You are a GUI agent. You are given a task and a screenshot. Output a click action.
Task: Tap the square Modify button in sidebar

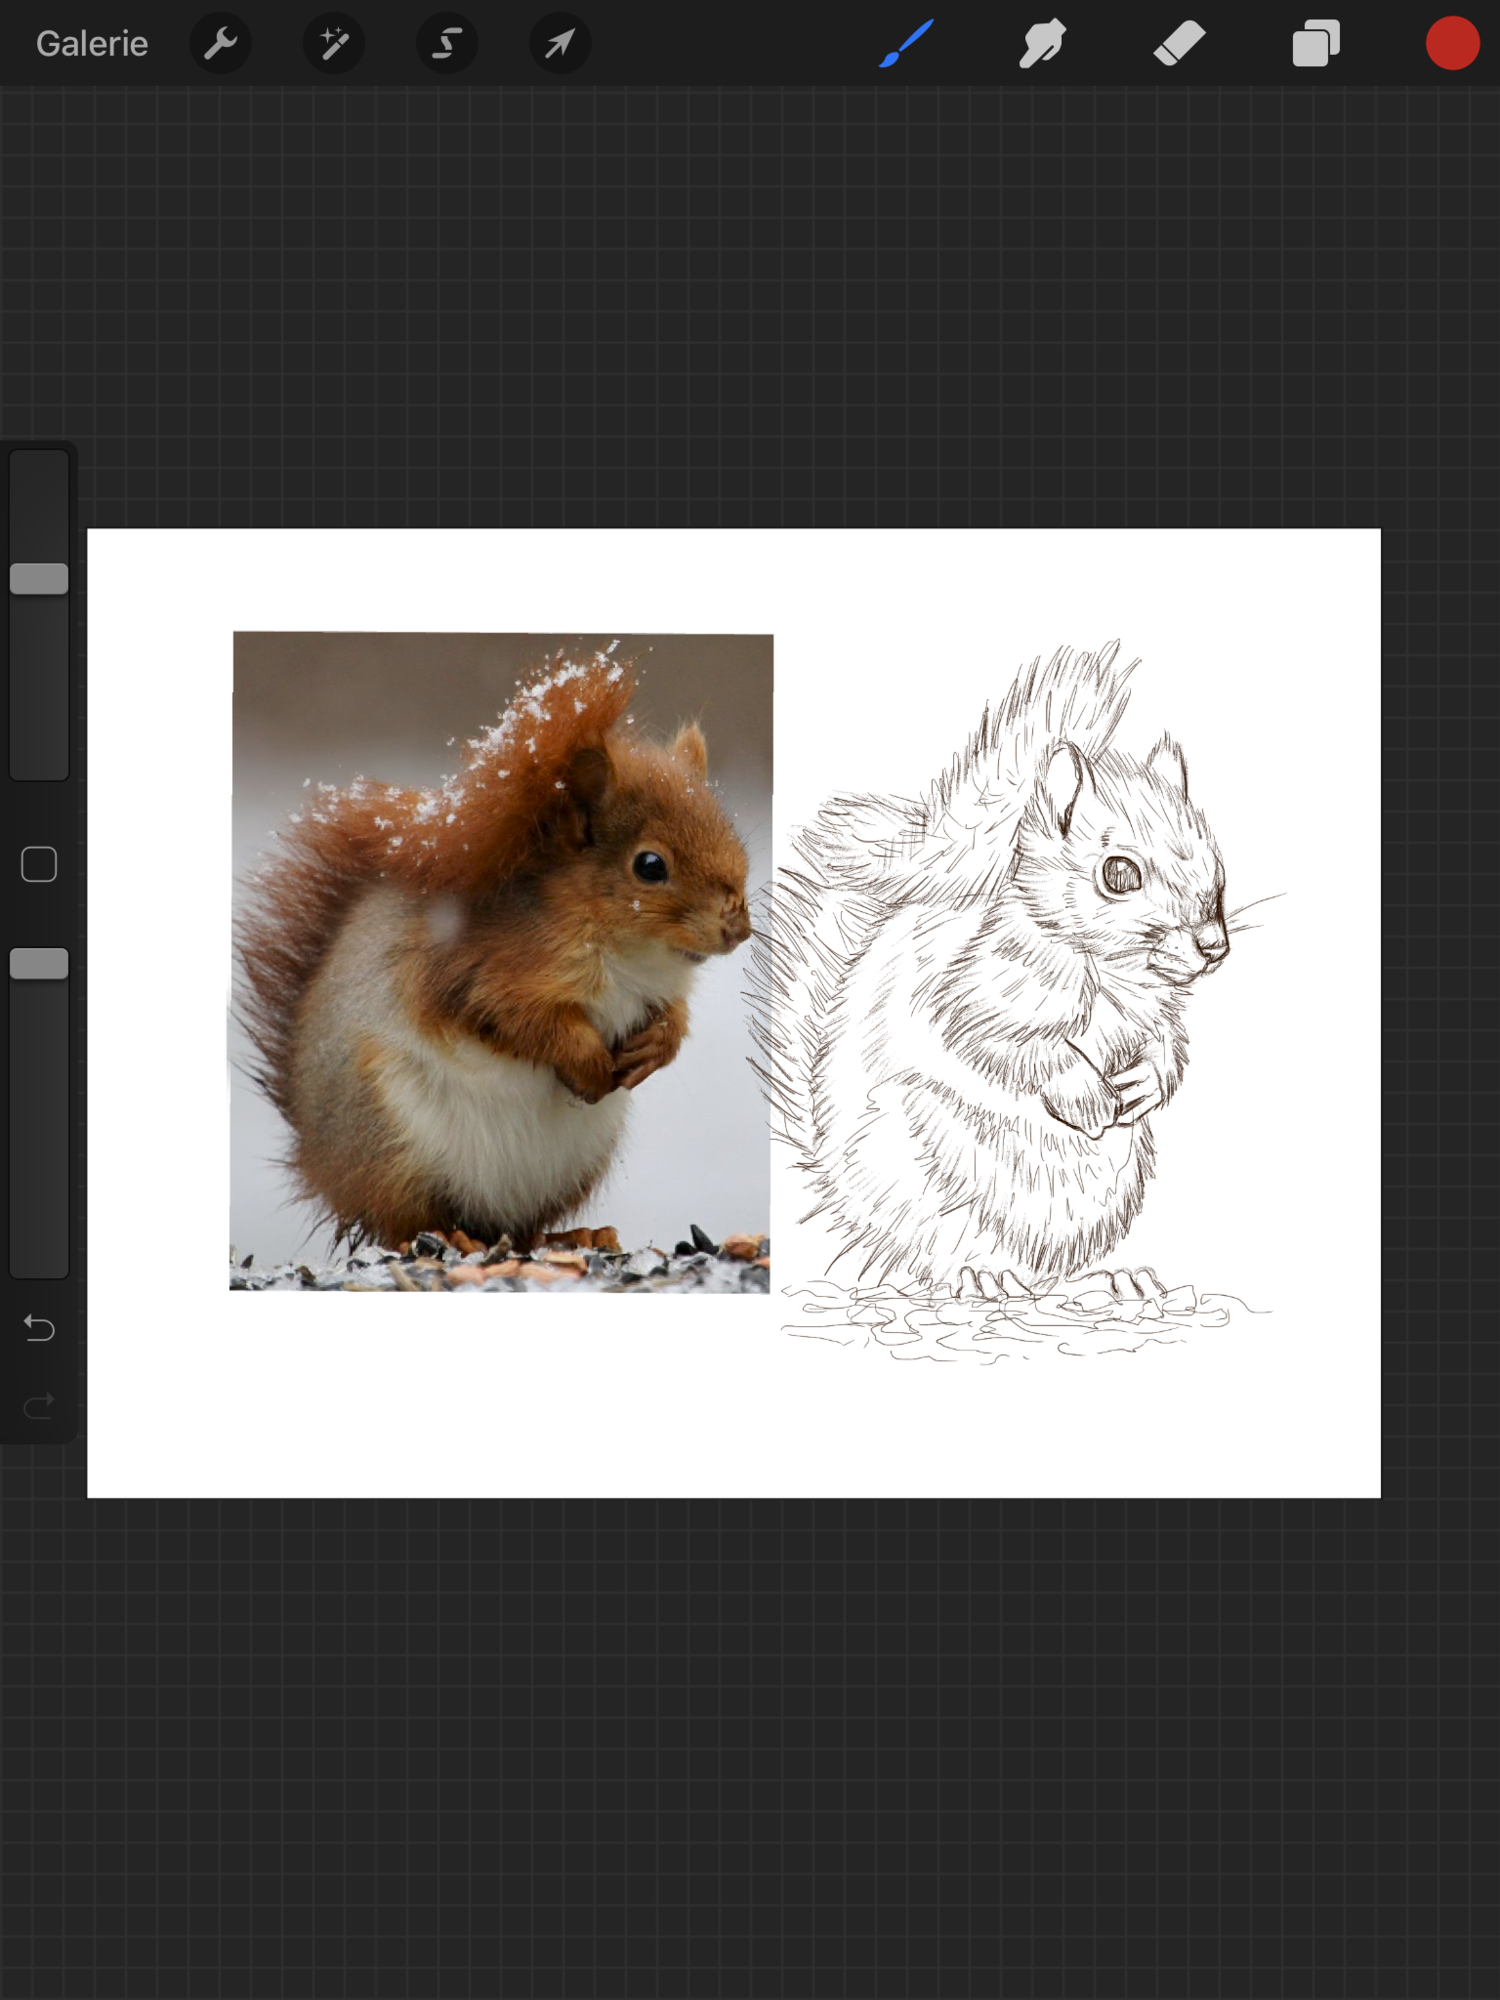pos(39,864)
